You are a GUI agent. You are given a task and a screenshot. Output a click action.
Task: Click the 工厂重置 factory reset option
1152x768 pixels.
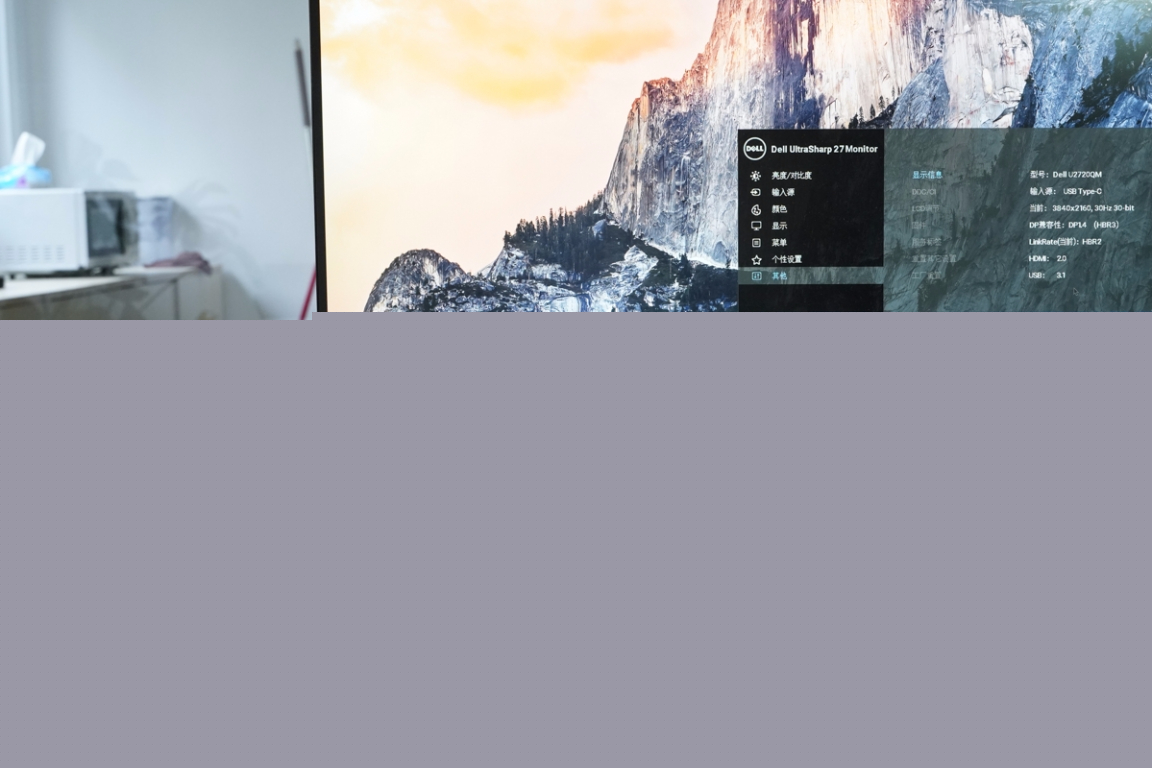point(927,275)
